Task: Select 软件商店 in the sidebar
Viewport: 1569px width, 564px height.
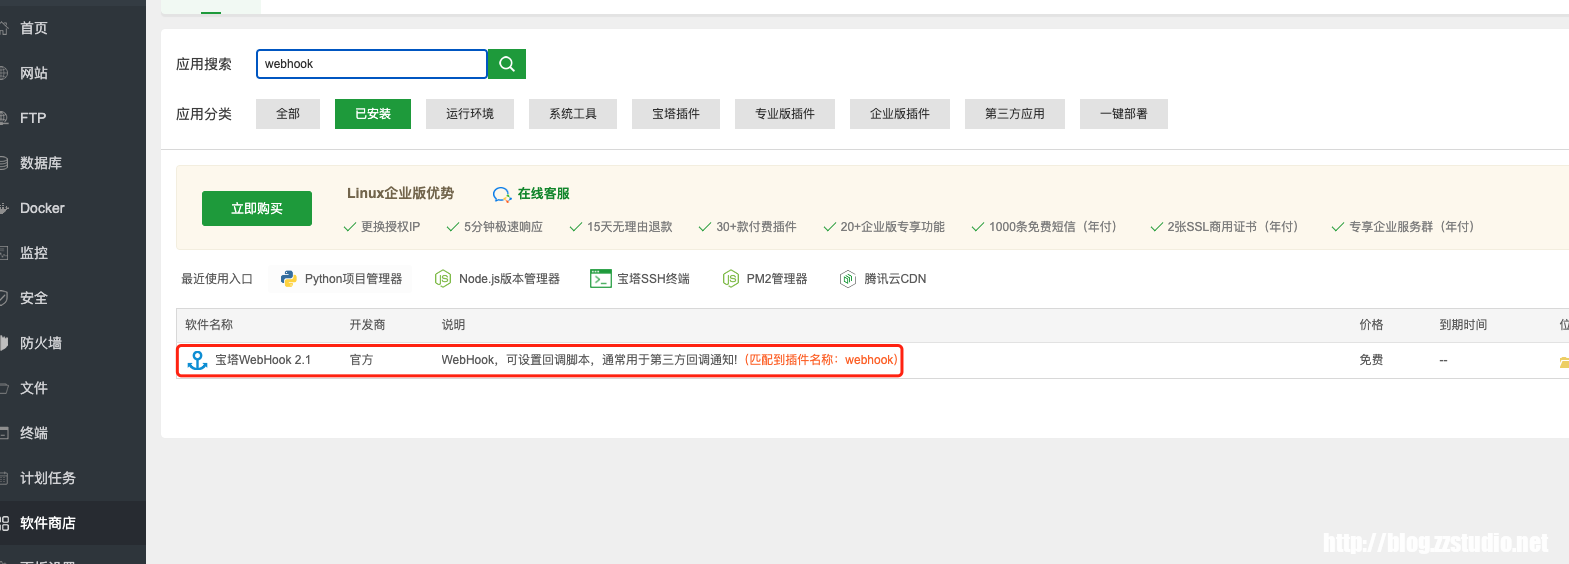Action: [x=72, y=523]
